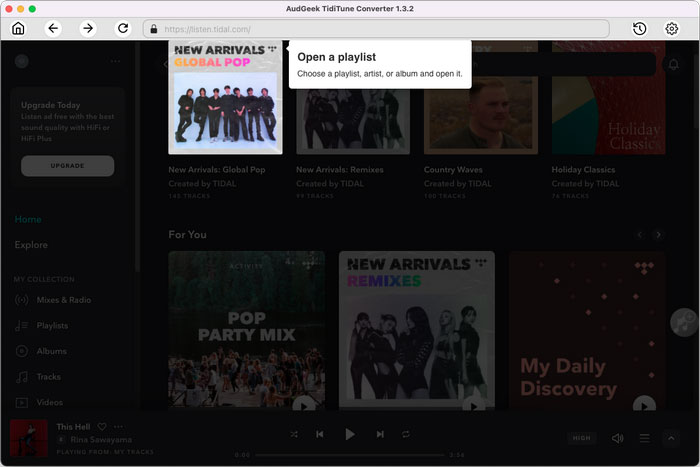Click the floating add-music button on right edge

point(684,322)
